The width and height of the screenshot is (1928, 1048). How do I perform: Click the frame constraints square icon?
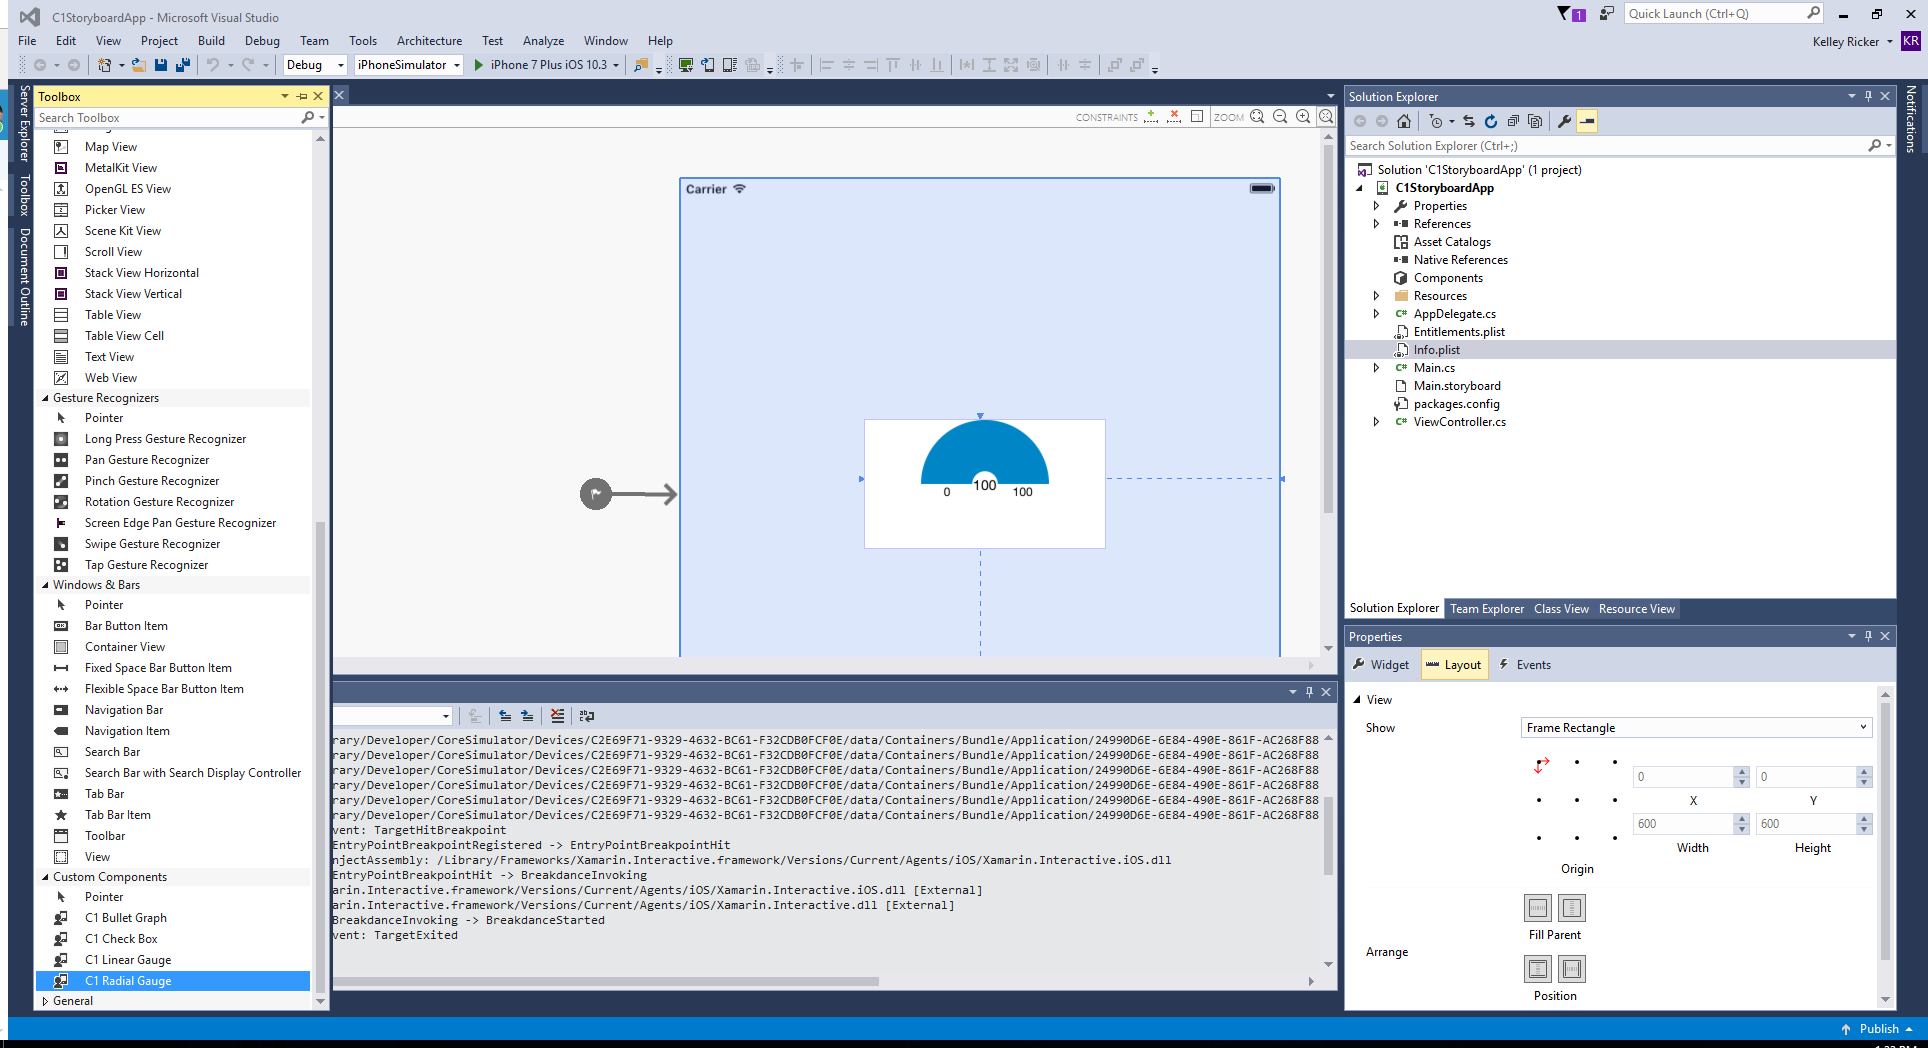click(1197, 117)
